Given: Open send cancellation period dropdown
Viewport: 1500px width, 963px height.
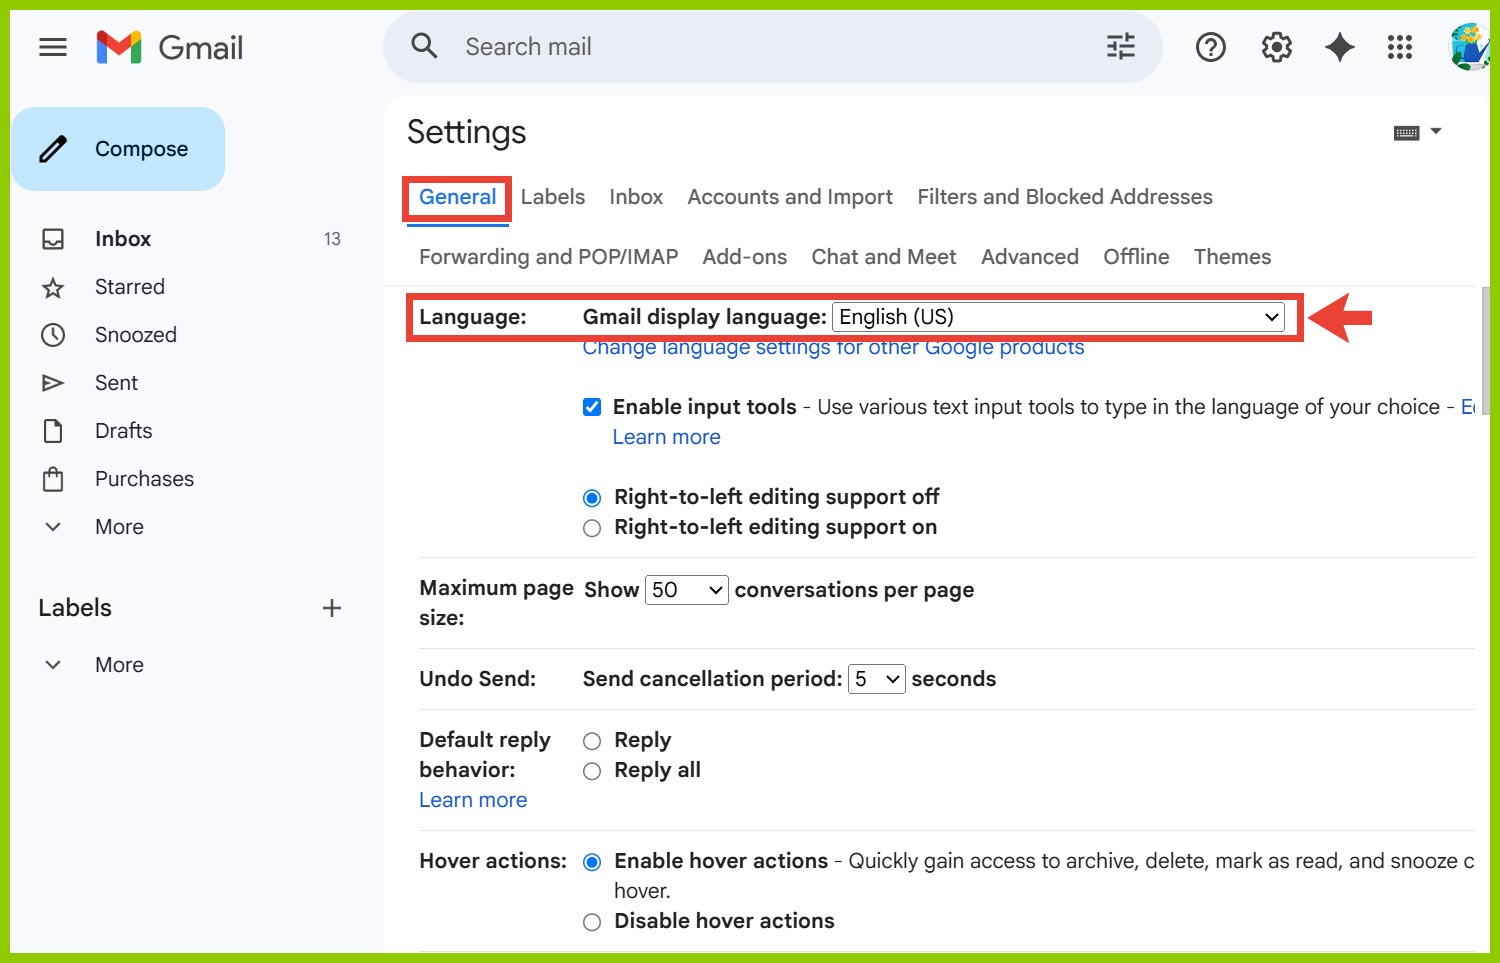Looking at the screenshot, I should (876, 679).
